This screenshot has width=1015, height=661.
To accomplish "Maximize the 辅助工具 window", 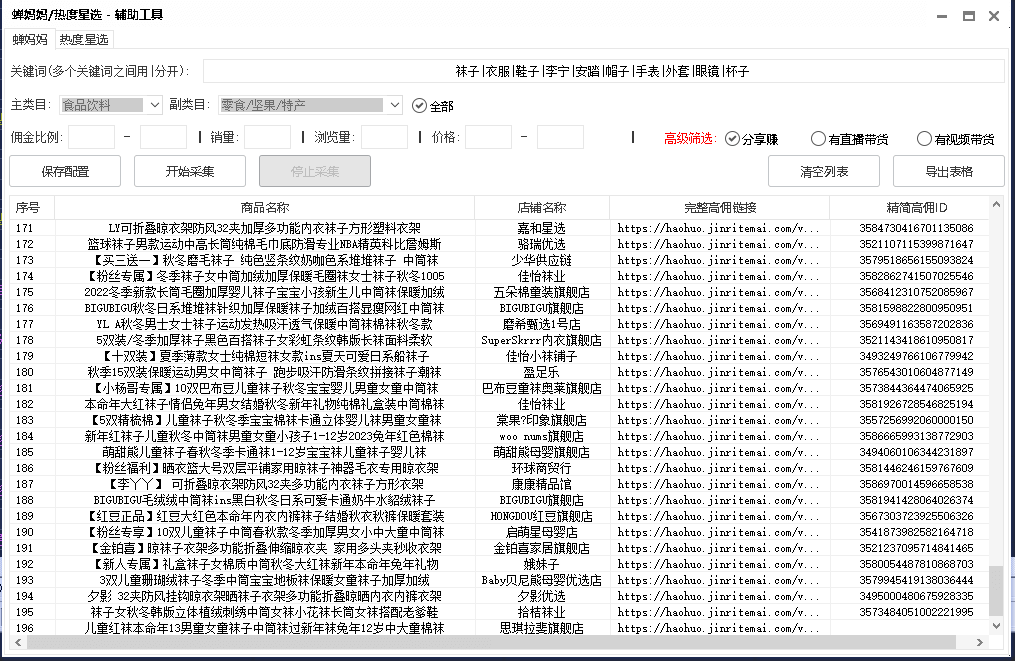I will [968, 16].
